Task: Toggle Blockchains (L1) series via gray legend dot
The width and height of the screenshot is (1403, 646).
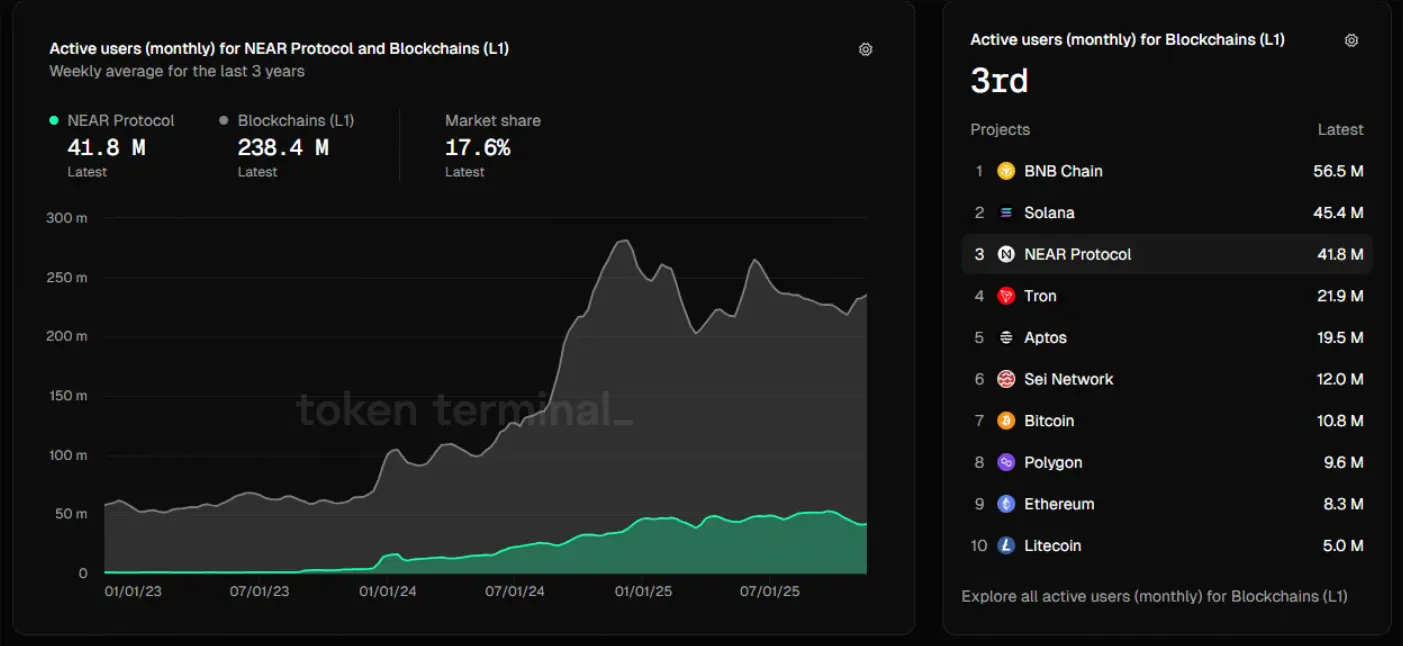Action: (x=224, y=120)
